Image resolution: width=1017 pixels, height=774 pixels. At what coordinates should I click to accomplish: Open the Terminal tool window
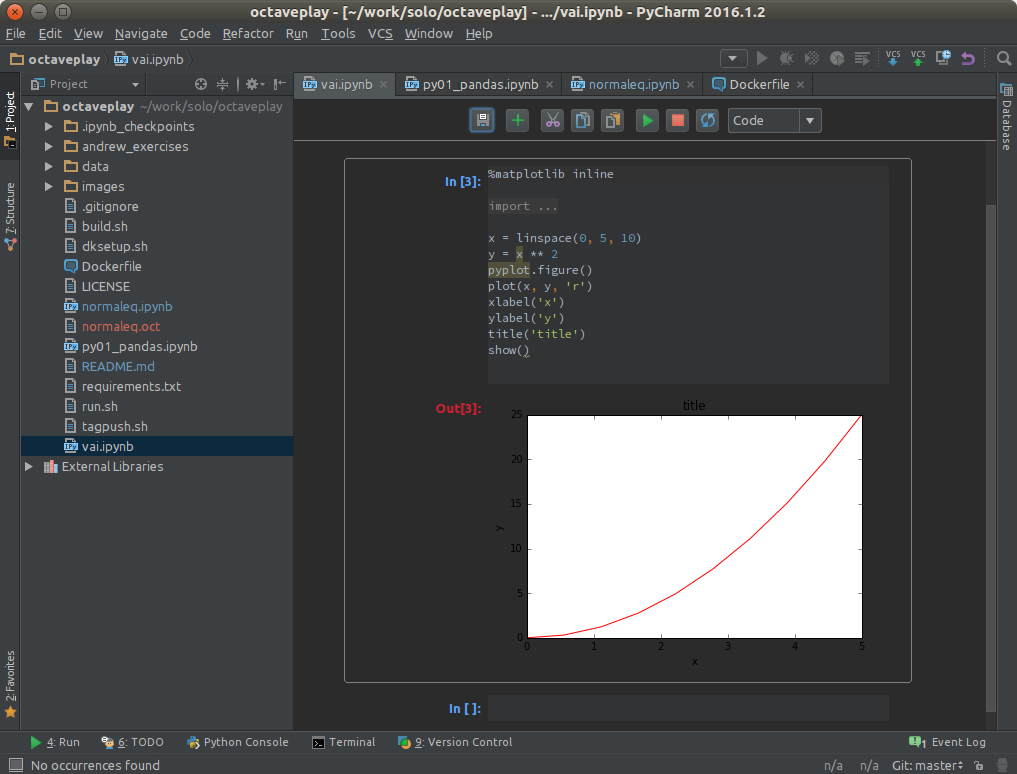click(x=344, y=742)
